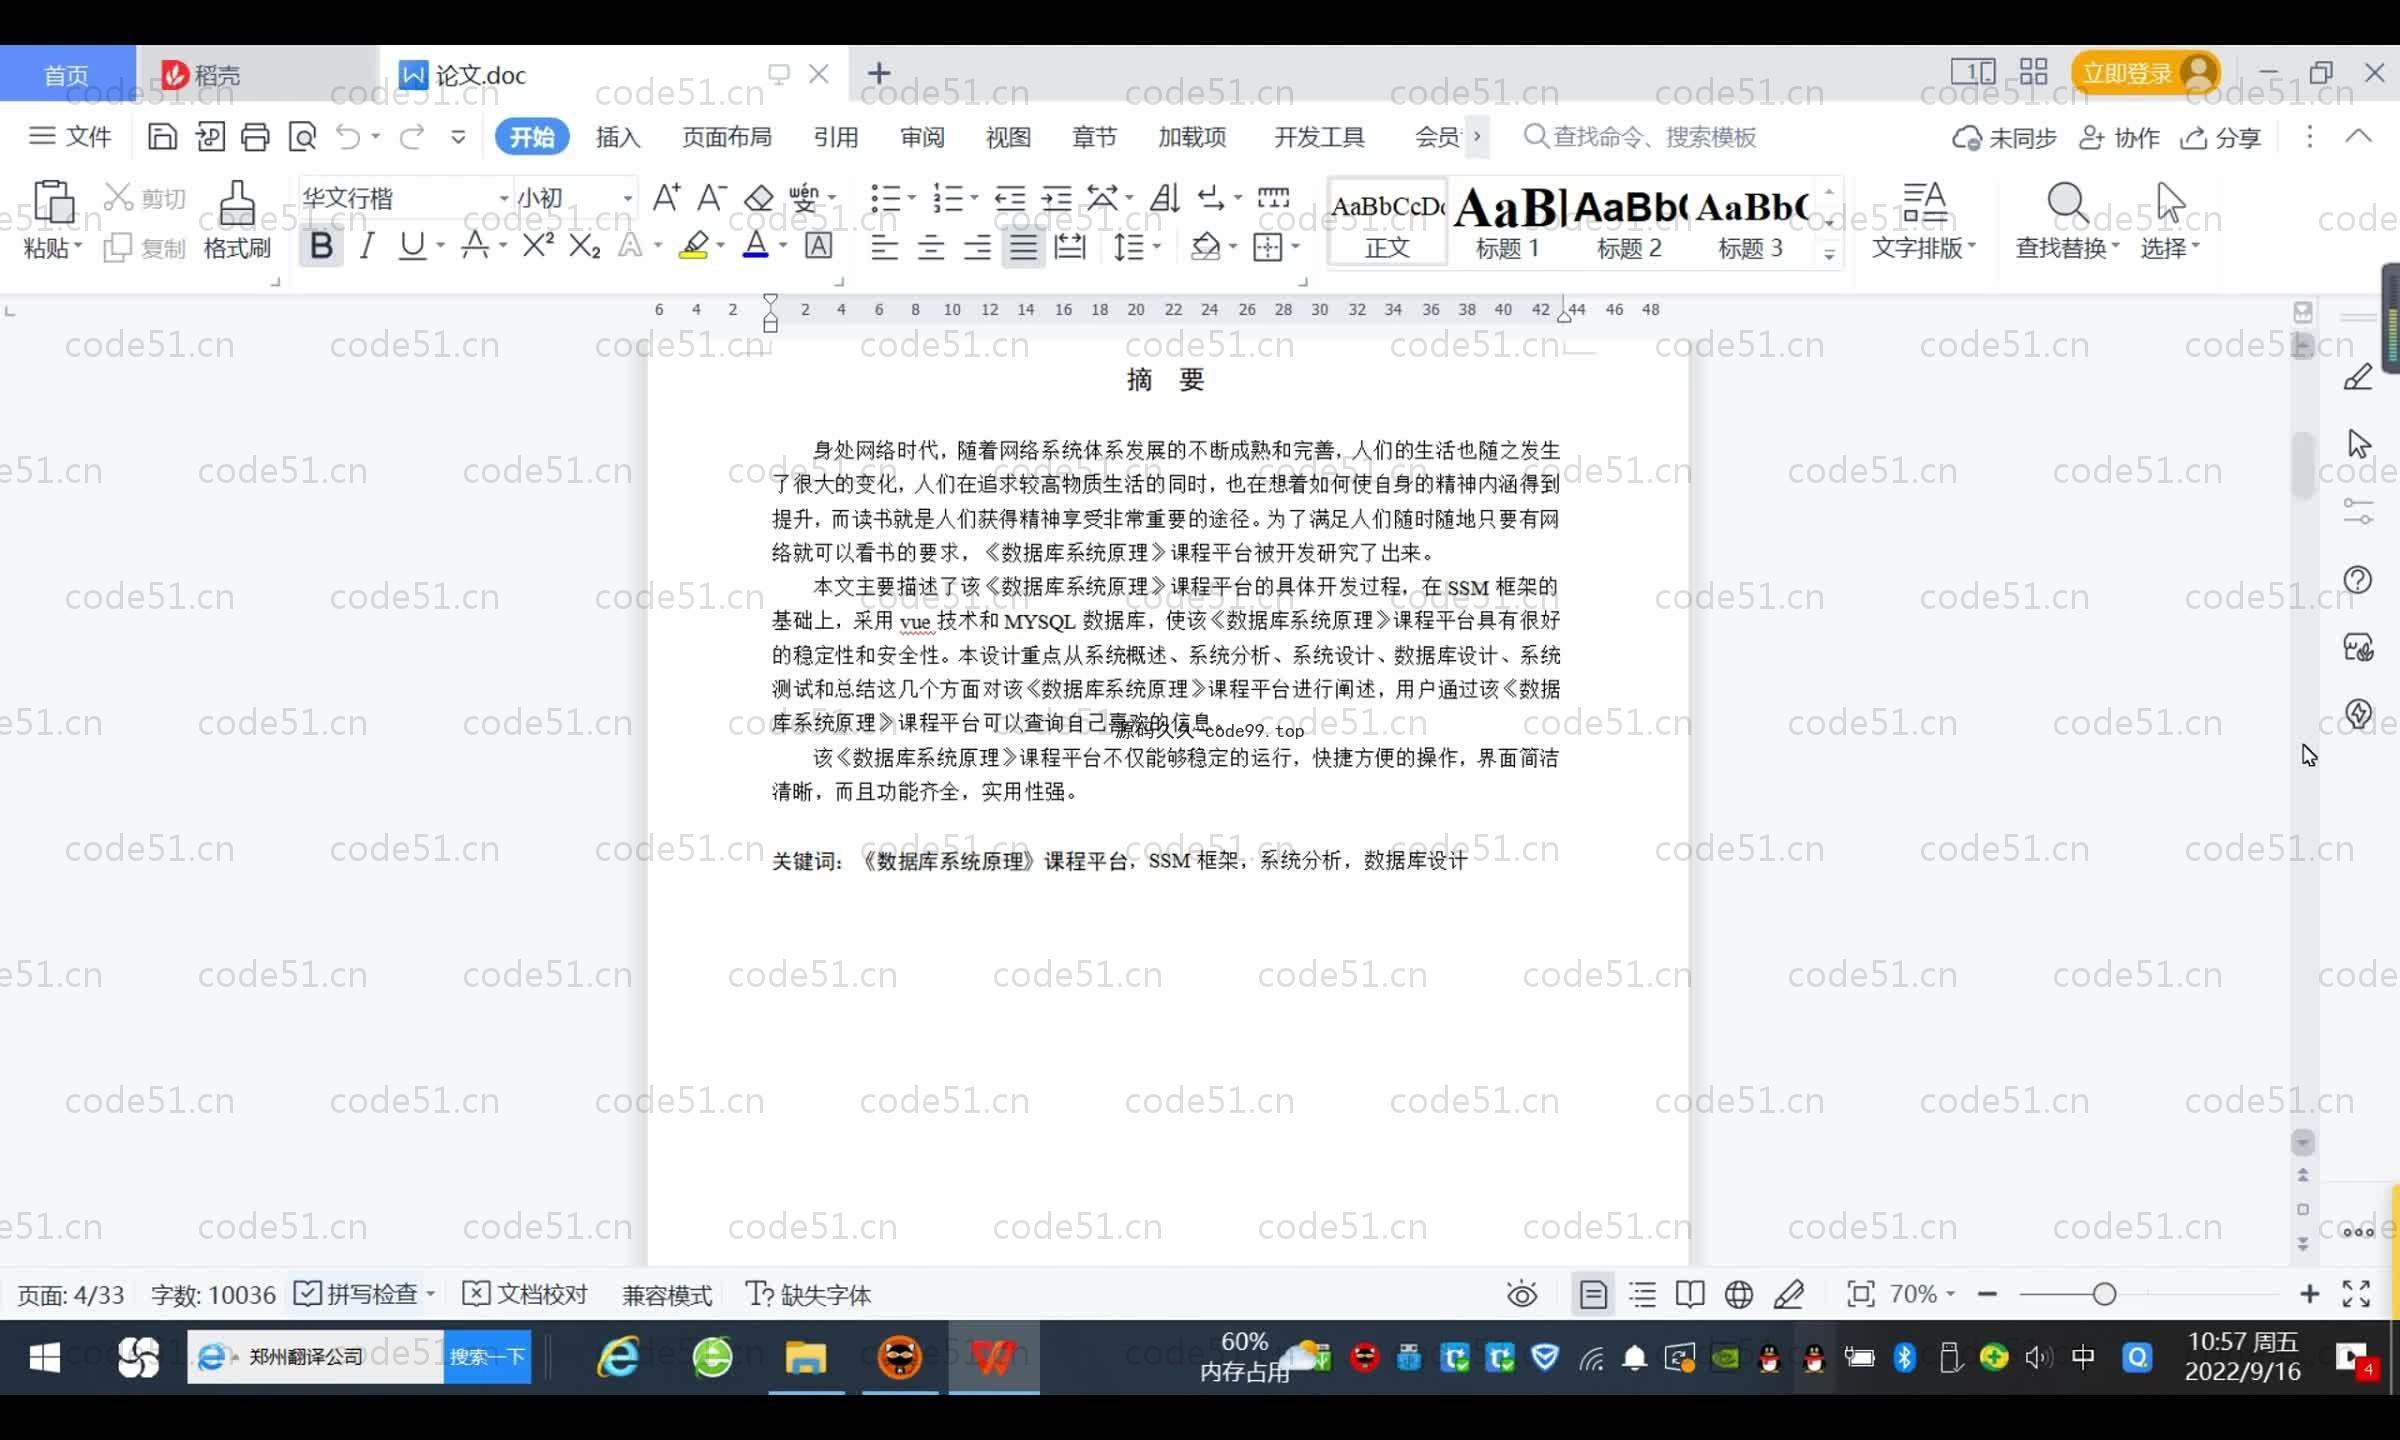Image resolution: width=2400 pixels, height=1440 pixels.
Task: Expand Select tool dropdown
Action: 2196,246
